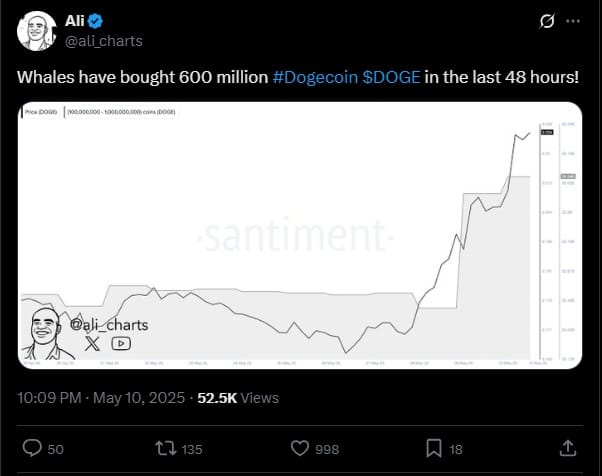Viewport: 602px width, 476px height.
Task: Click the Price (DOGE) legend label in chart
Action: [x=41, y=112]
